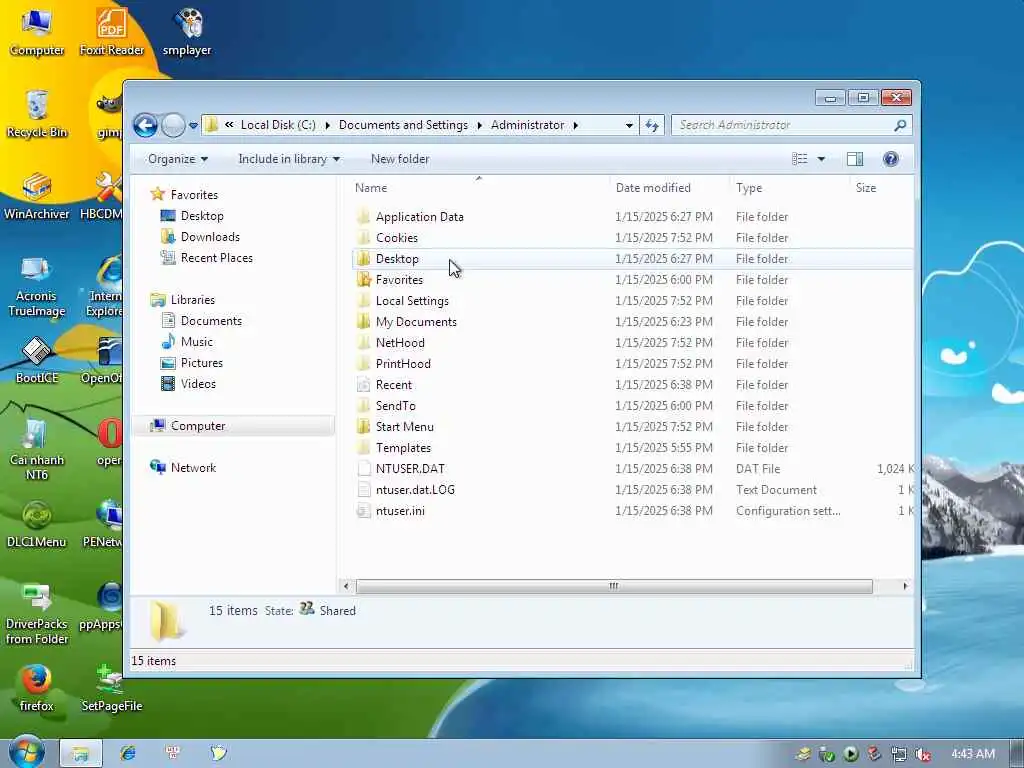Select the Cookies folder

pos(396,238)
